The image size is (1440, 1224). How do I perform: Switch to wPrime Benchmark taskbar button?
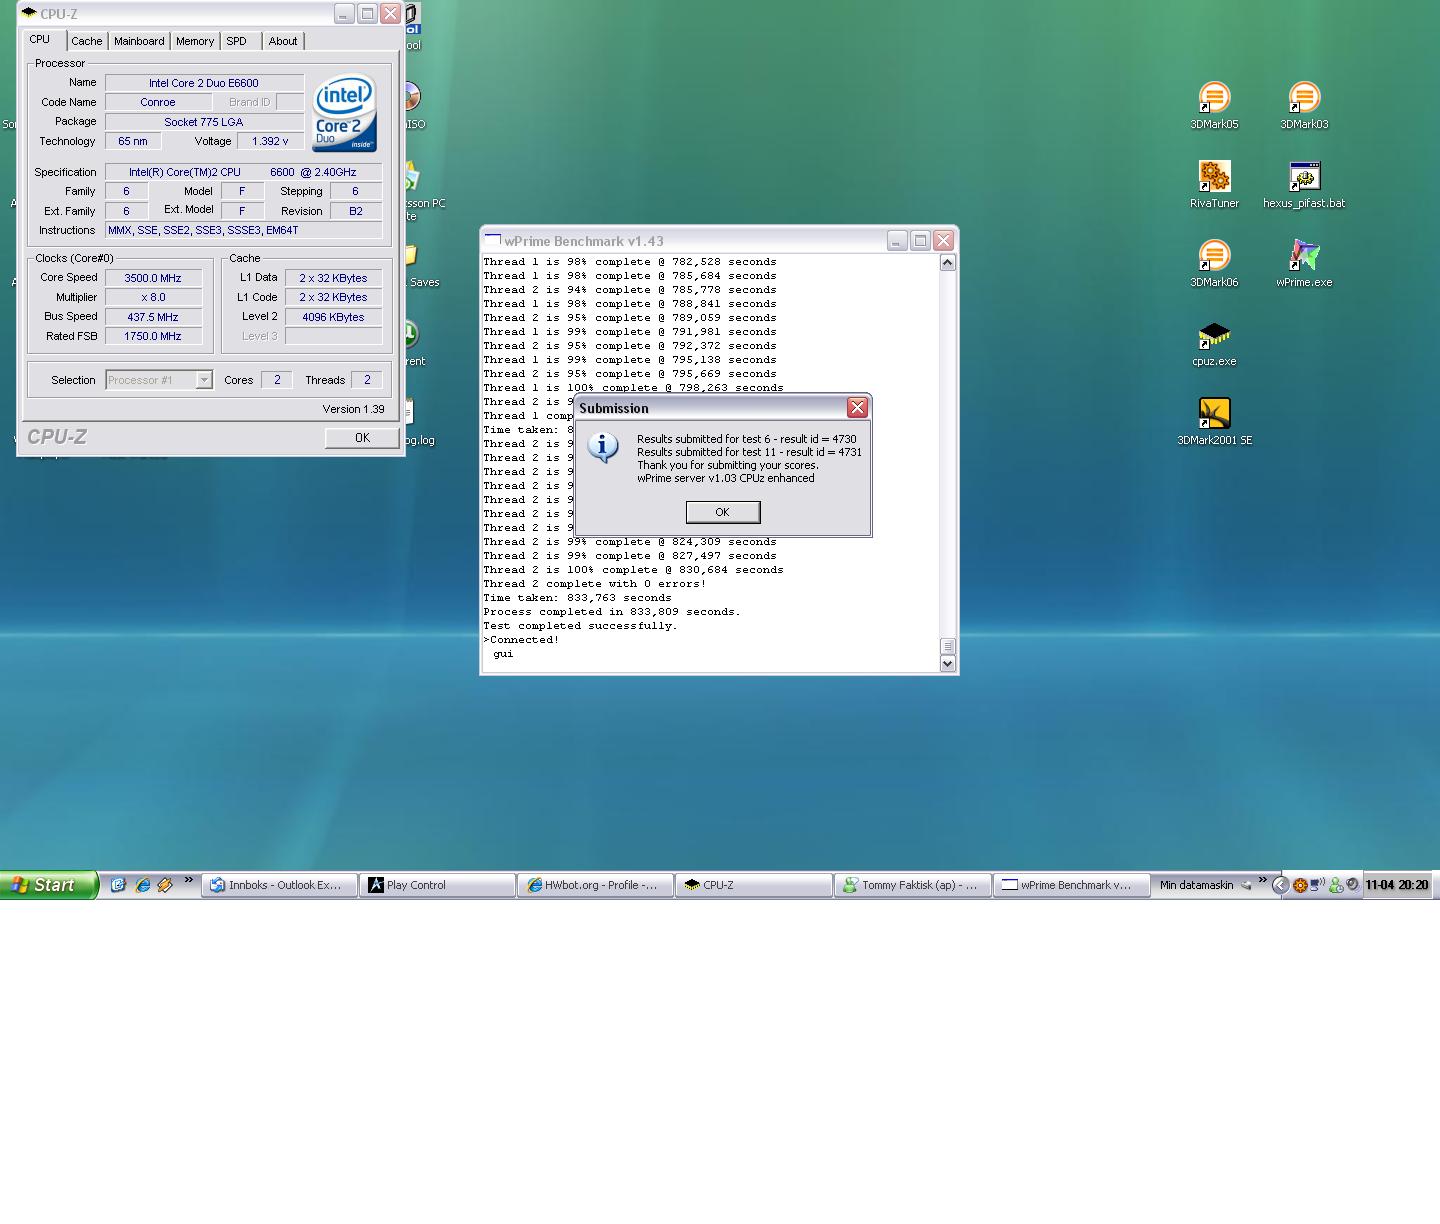point(1070,885)
